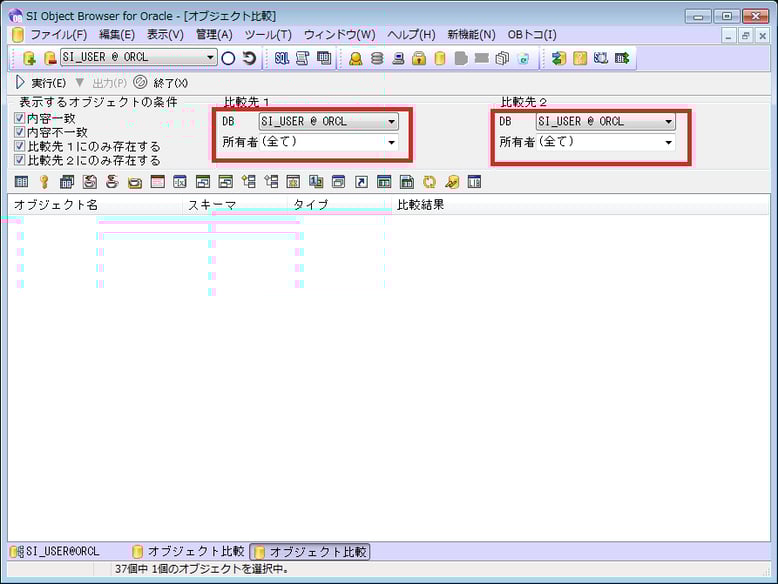Click the SQL execution toolbar icon
This screenshot has width=778, height=584.
tap(281, 58)
